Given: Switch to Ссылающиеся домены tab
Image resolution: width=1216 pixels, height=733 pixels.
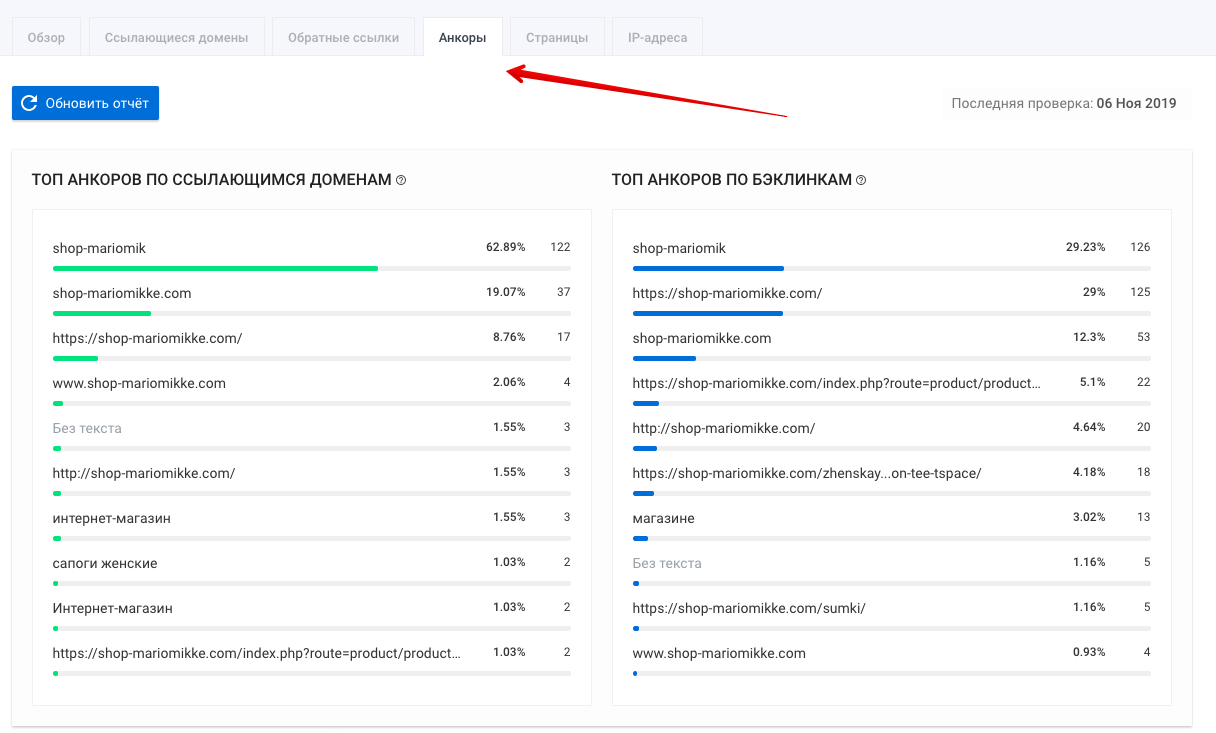Looking at the screenshot, I should pos(176,38).
